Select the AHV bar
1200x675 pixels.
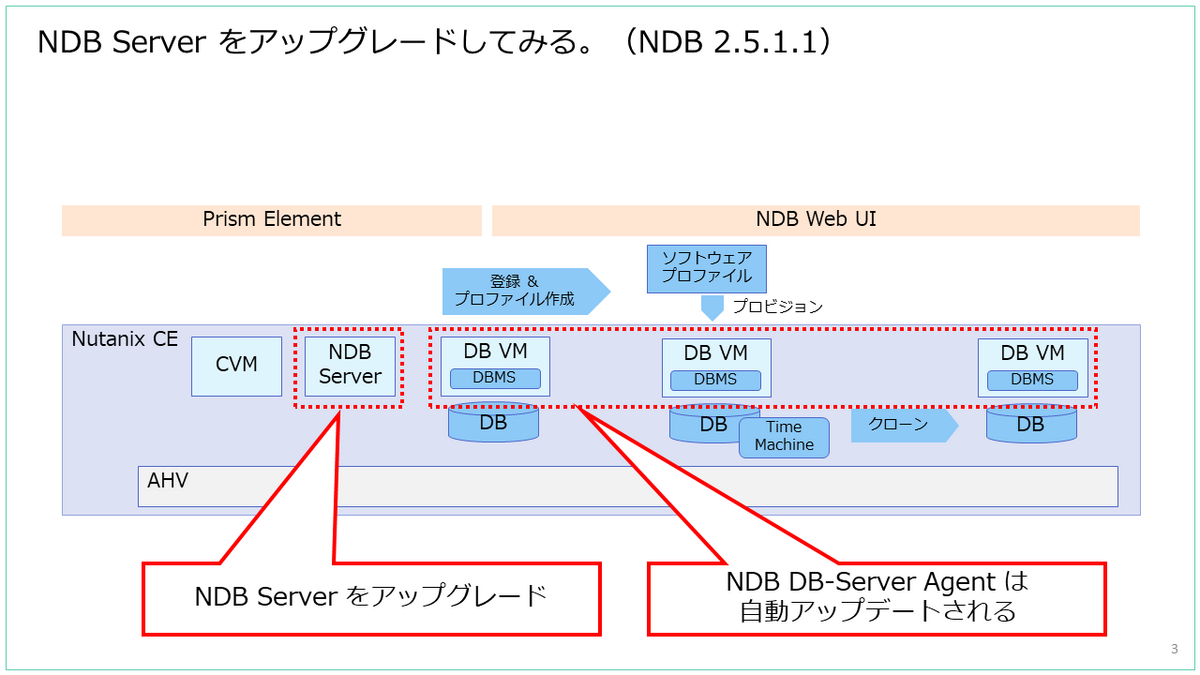(x=628, y=486)
